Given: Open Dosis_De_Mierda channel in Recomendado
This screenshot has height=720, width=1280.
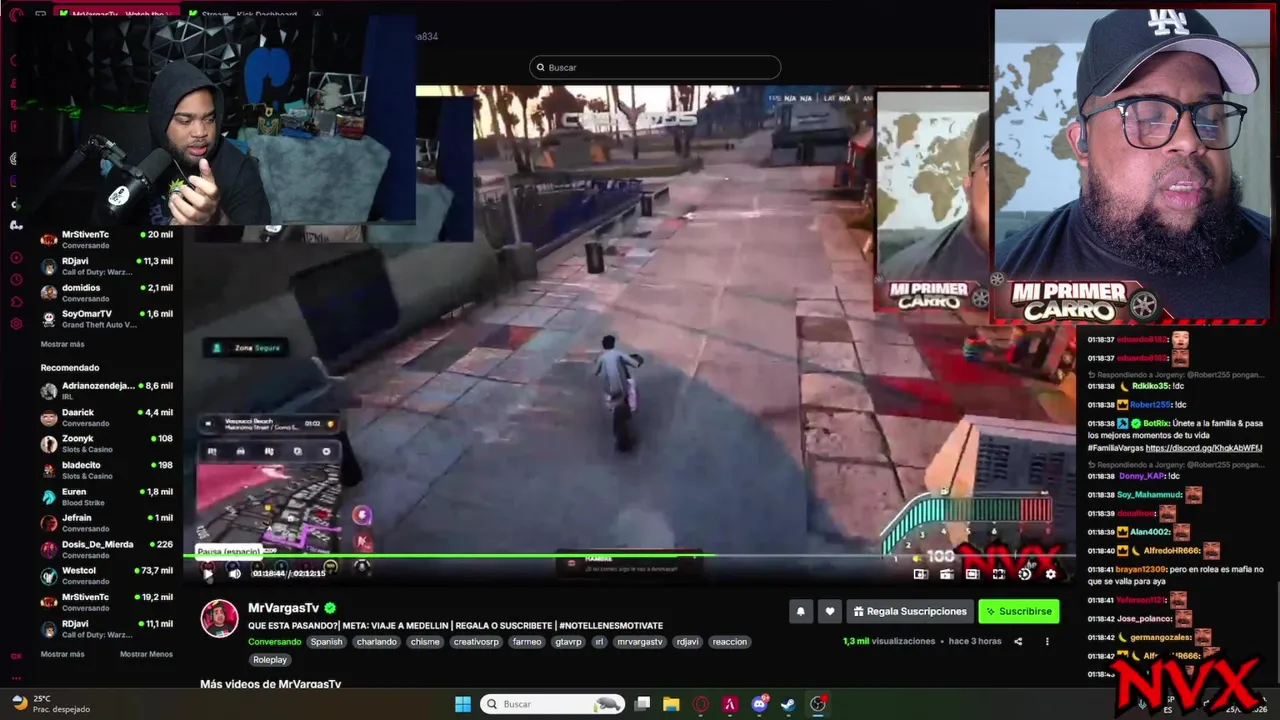Looking at the screenshot, I should [x=107, y=549].
